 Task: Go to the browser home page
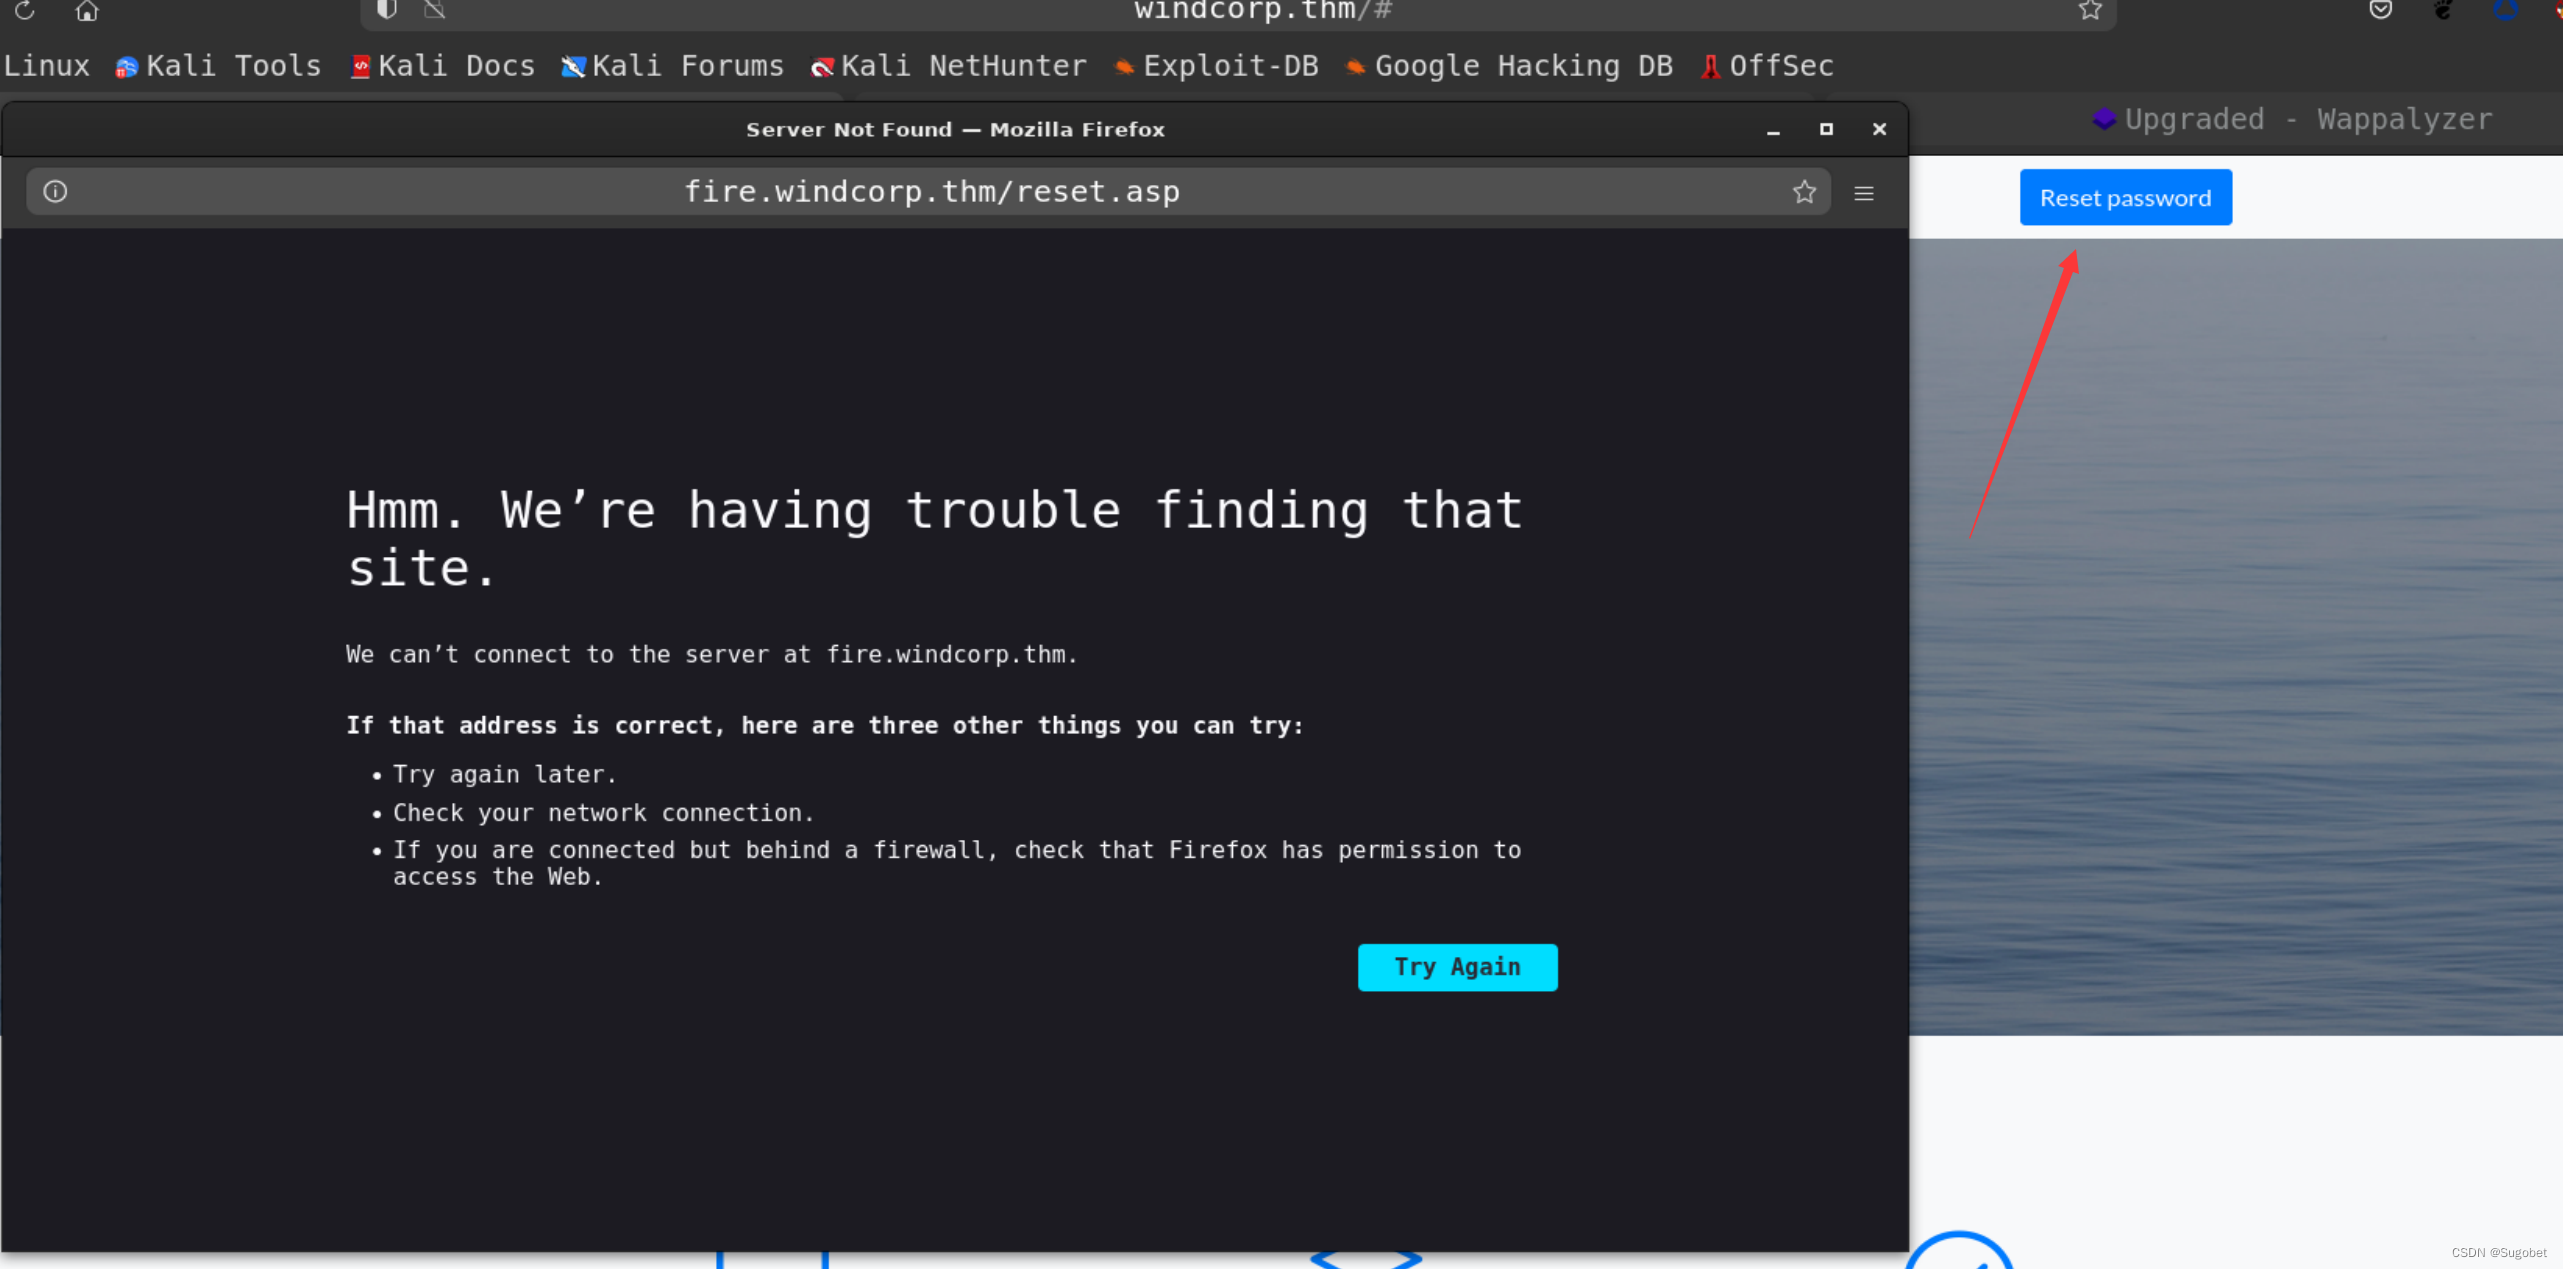point(87,10)
